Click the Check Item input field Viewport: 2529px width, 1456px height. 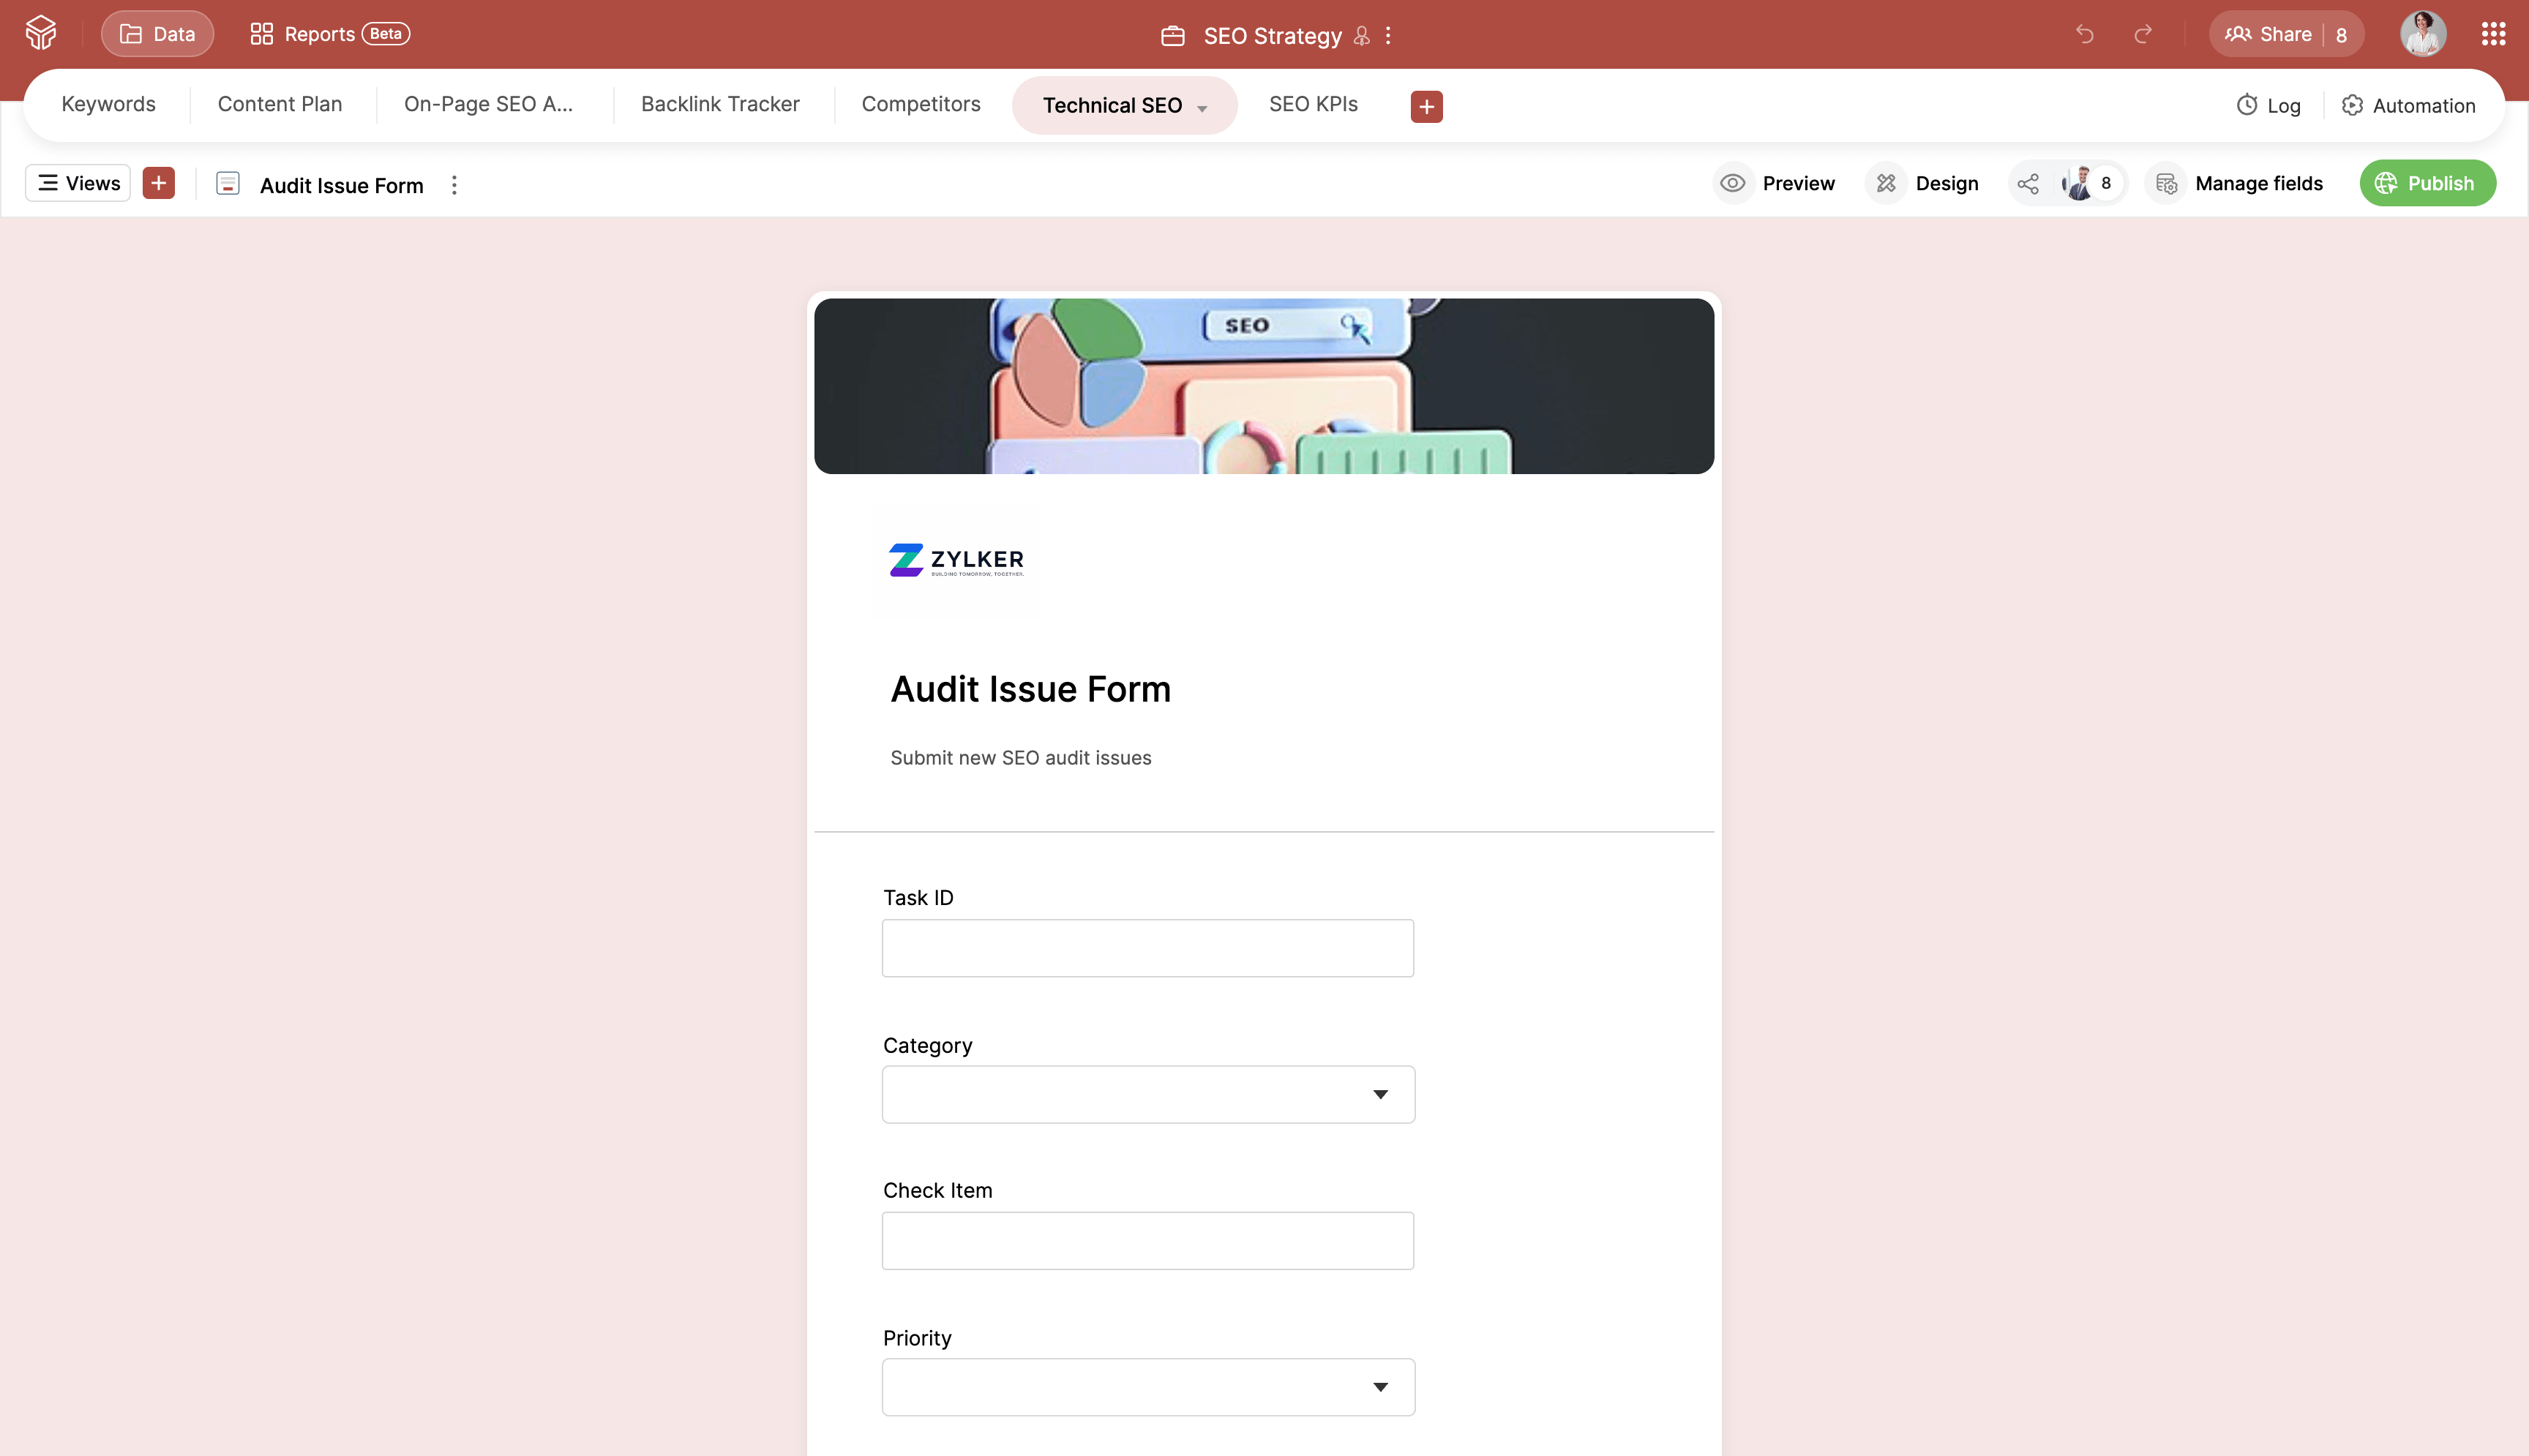coord(1147,1241)
